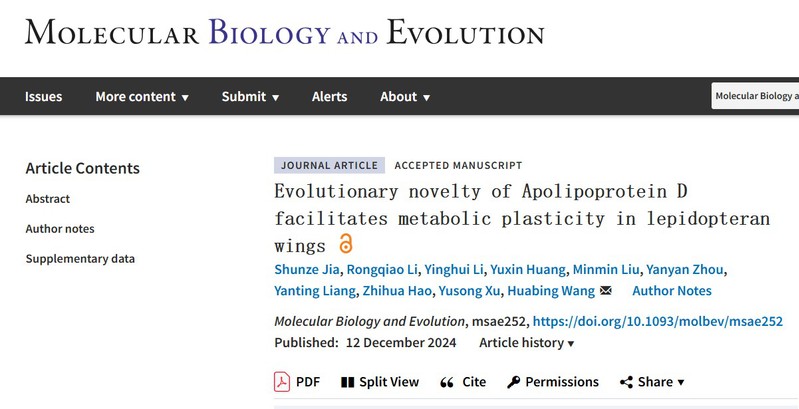View author Shunze Jia's details
Viewport: 799px width, 409px height.
pos(307,269)
